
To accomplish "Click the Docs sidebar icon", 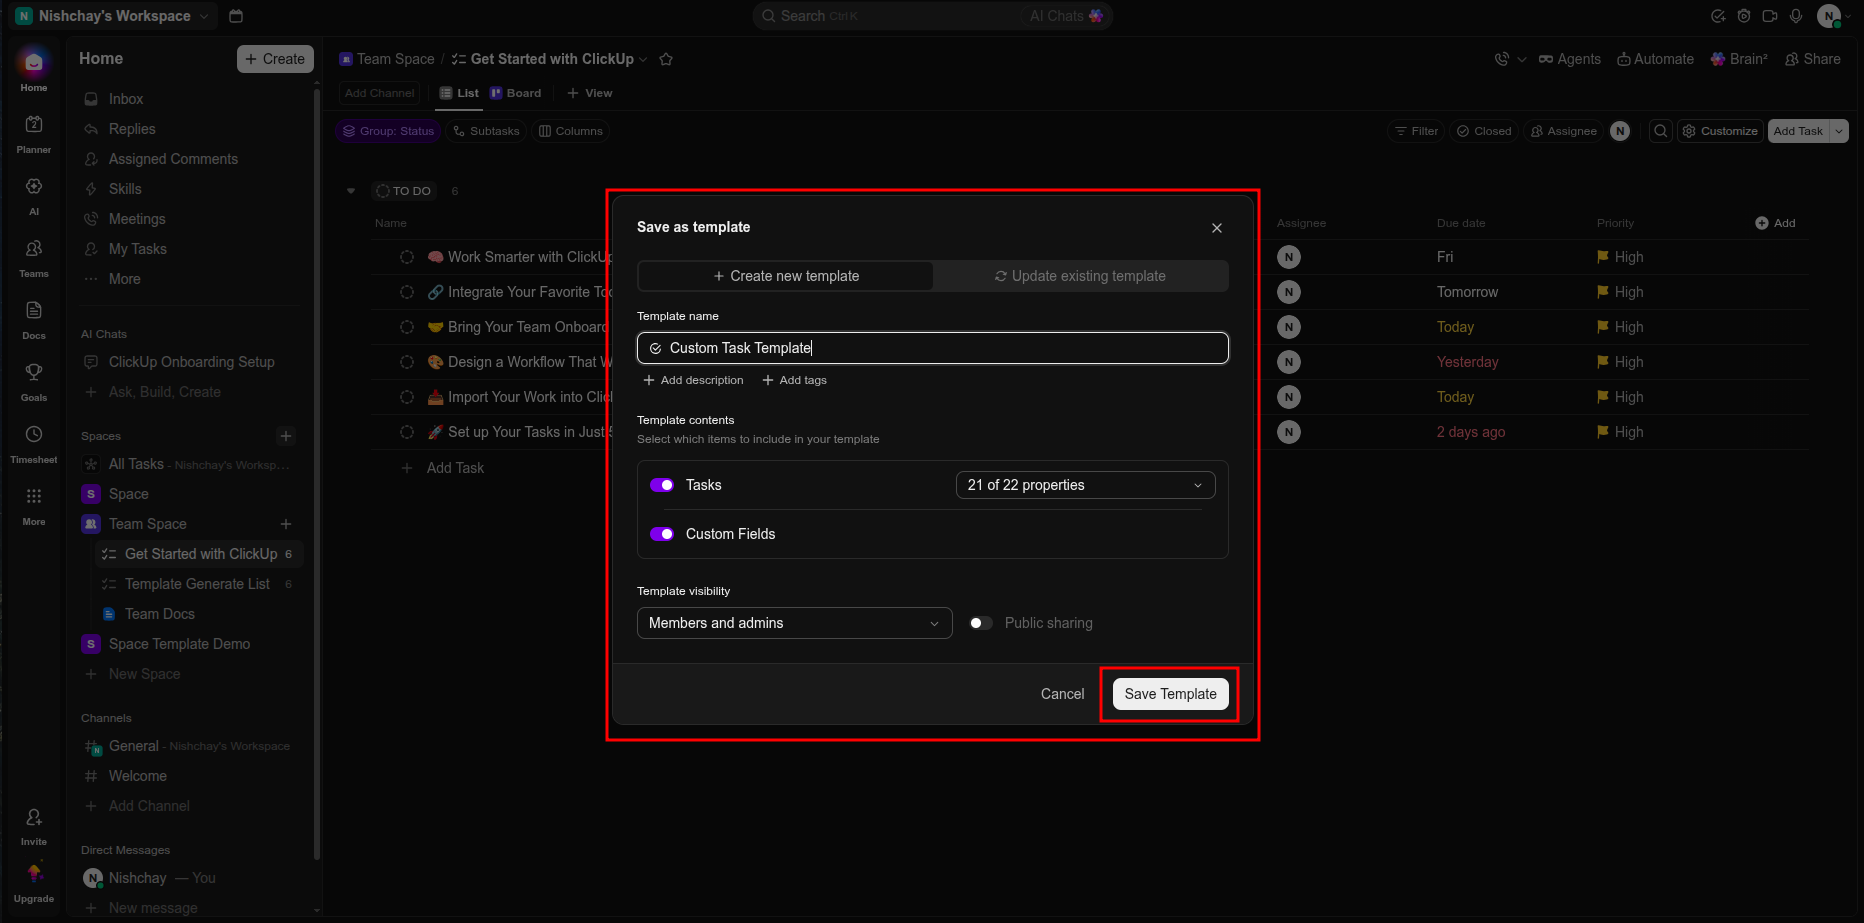I will pos(34,311).
